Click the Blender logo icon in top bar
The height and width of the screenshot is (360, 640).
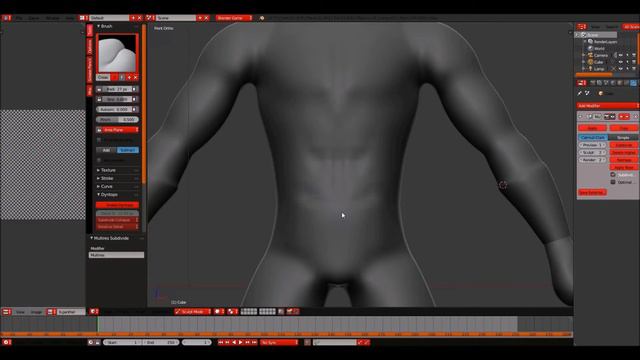tap(262, 18)
